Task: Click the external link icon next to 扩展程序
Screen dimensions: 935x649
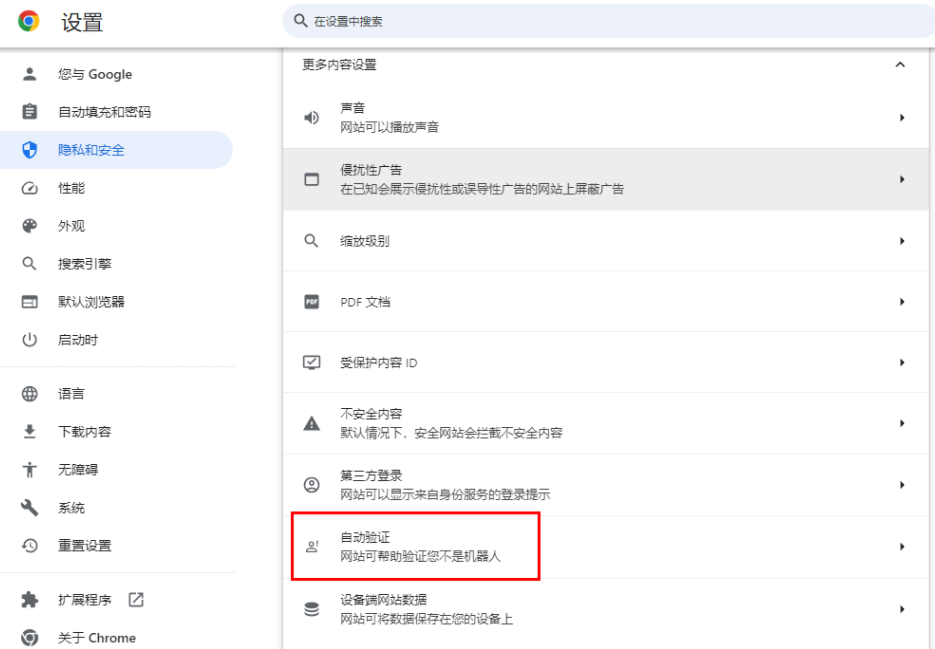Action: point(136,599)
